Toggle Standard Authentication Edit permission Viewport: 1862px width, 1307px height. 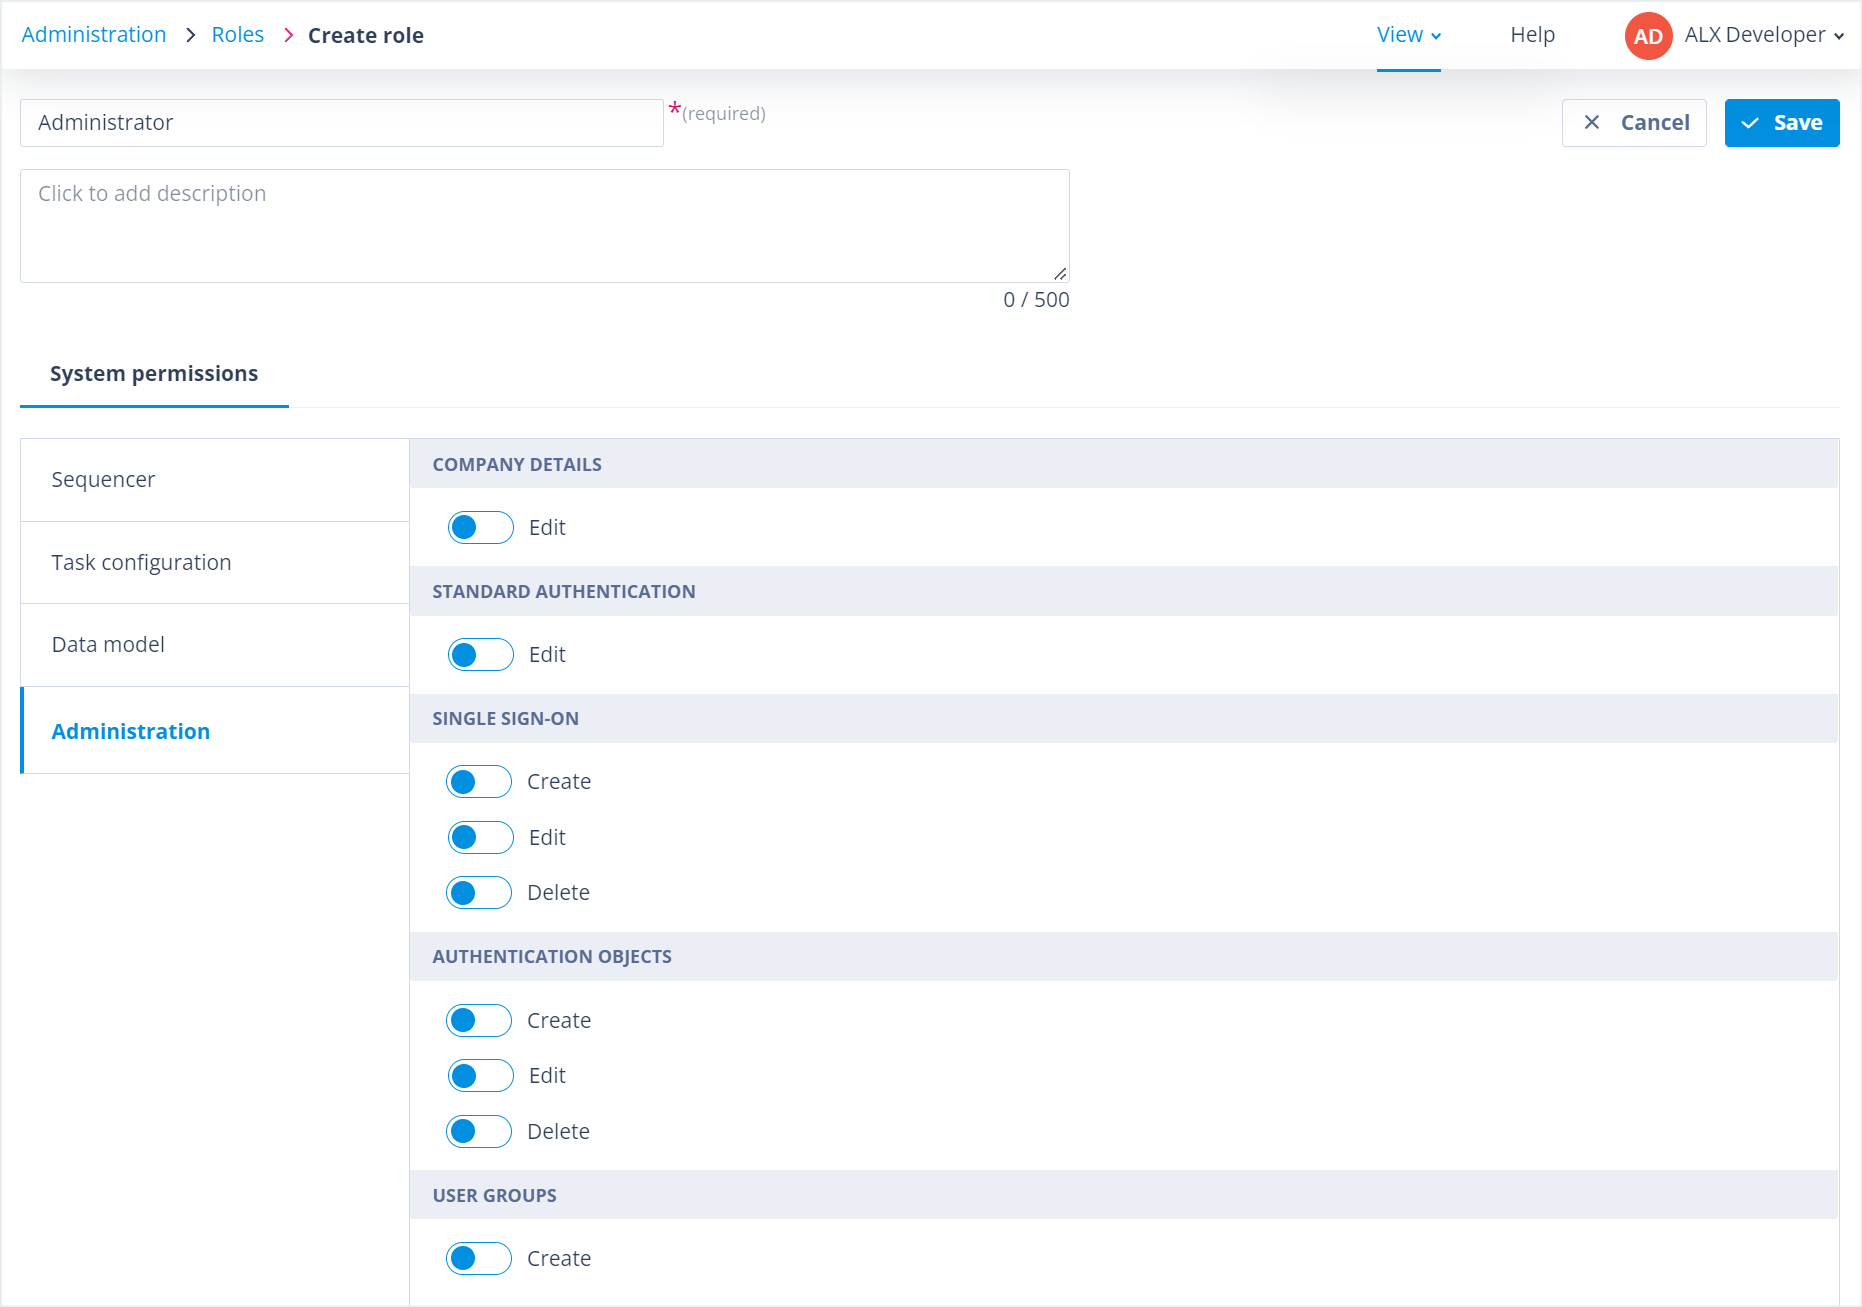[481, 654]
